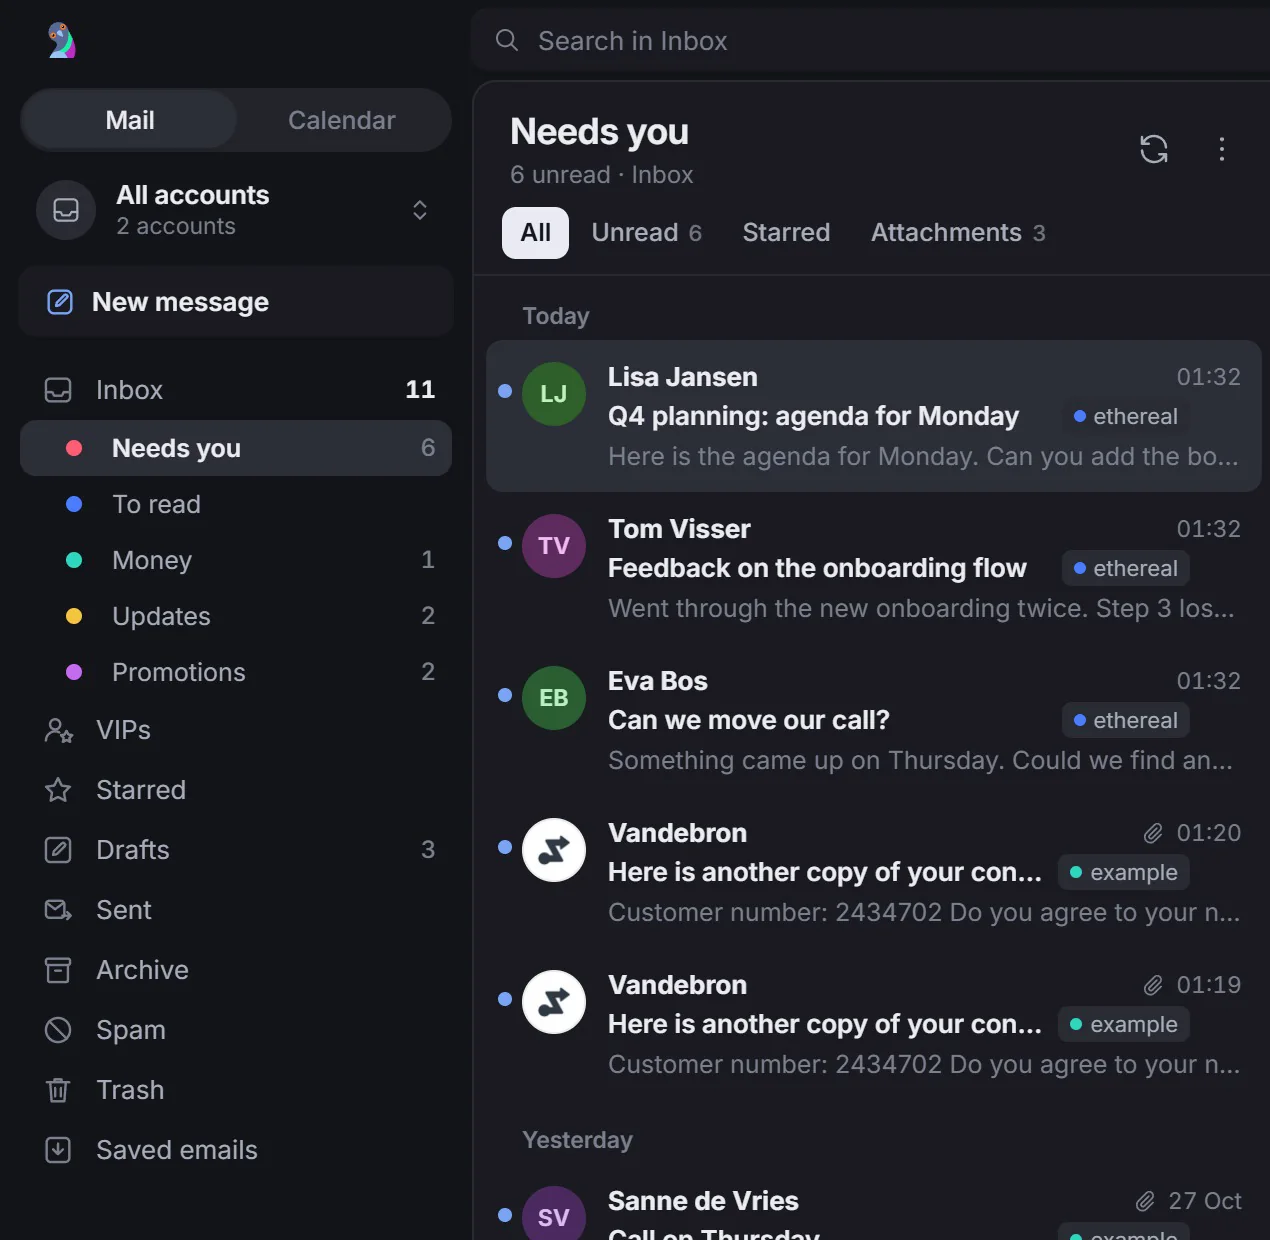Click the Archive box icon
Screen dimensions: 1270x1240
click(x=58, y=970)
